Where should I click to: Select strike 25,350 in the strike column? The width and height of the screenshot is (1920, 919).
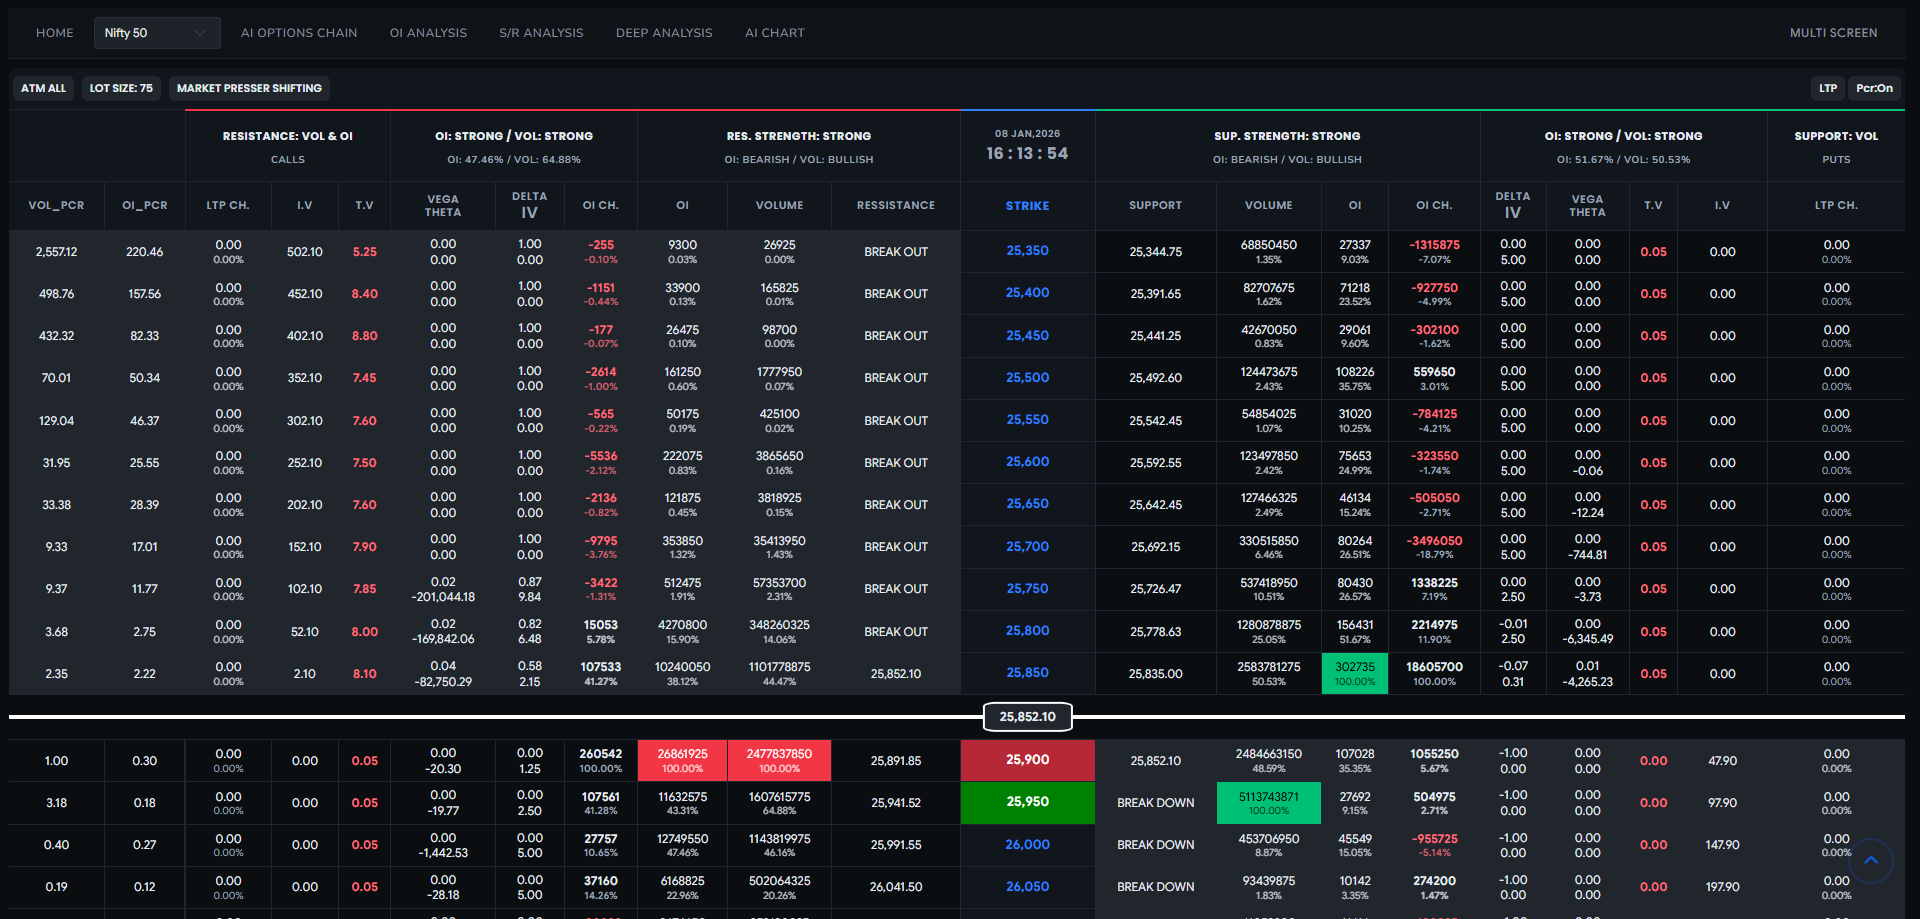[x=1027, y=251]
